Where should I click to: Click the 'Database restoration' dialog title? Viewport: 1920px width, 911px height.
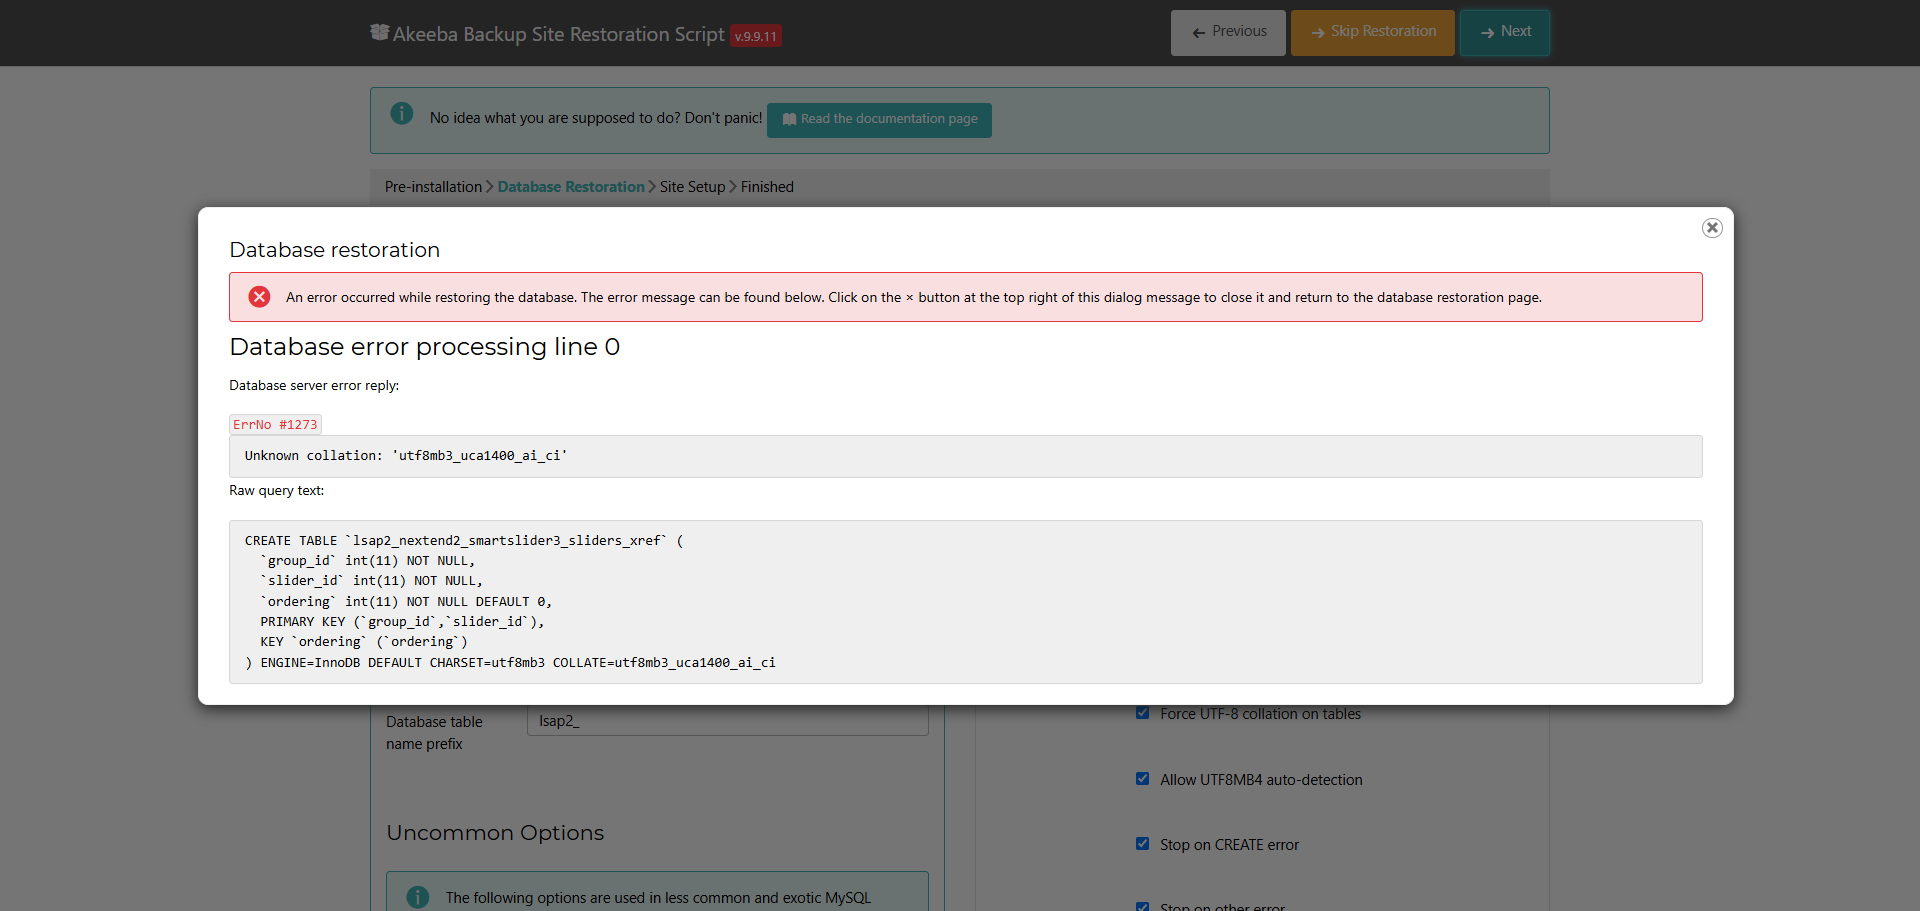(x=335, y=250)
